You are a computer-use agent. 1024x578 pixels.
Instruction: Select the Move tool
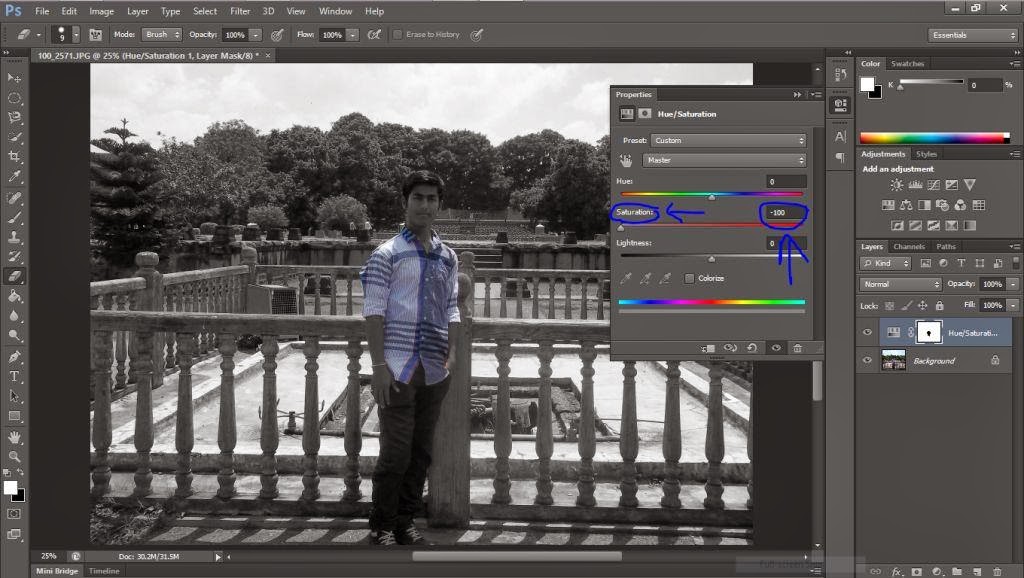[x=14, y=76]
